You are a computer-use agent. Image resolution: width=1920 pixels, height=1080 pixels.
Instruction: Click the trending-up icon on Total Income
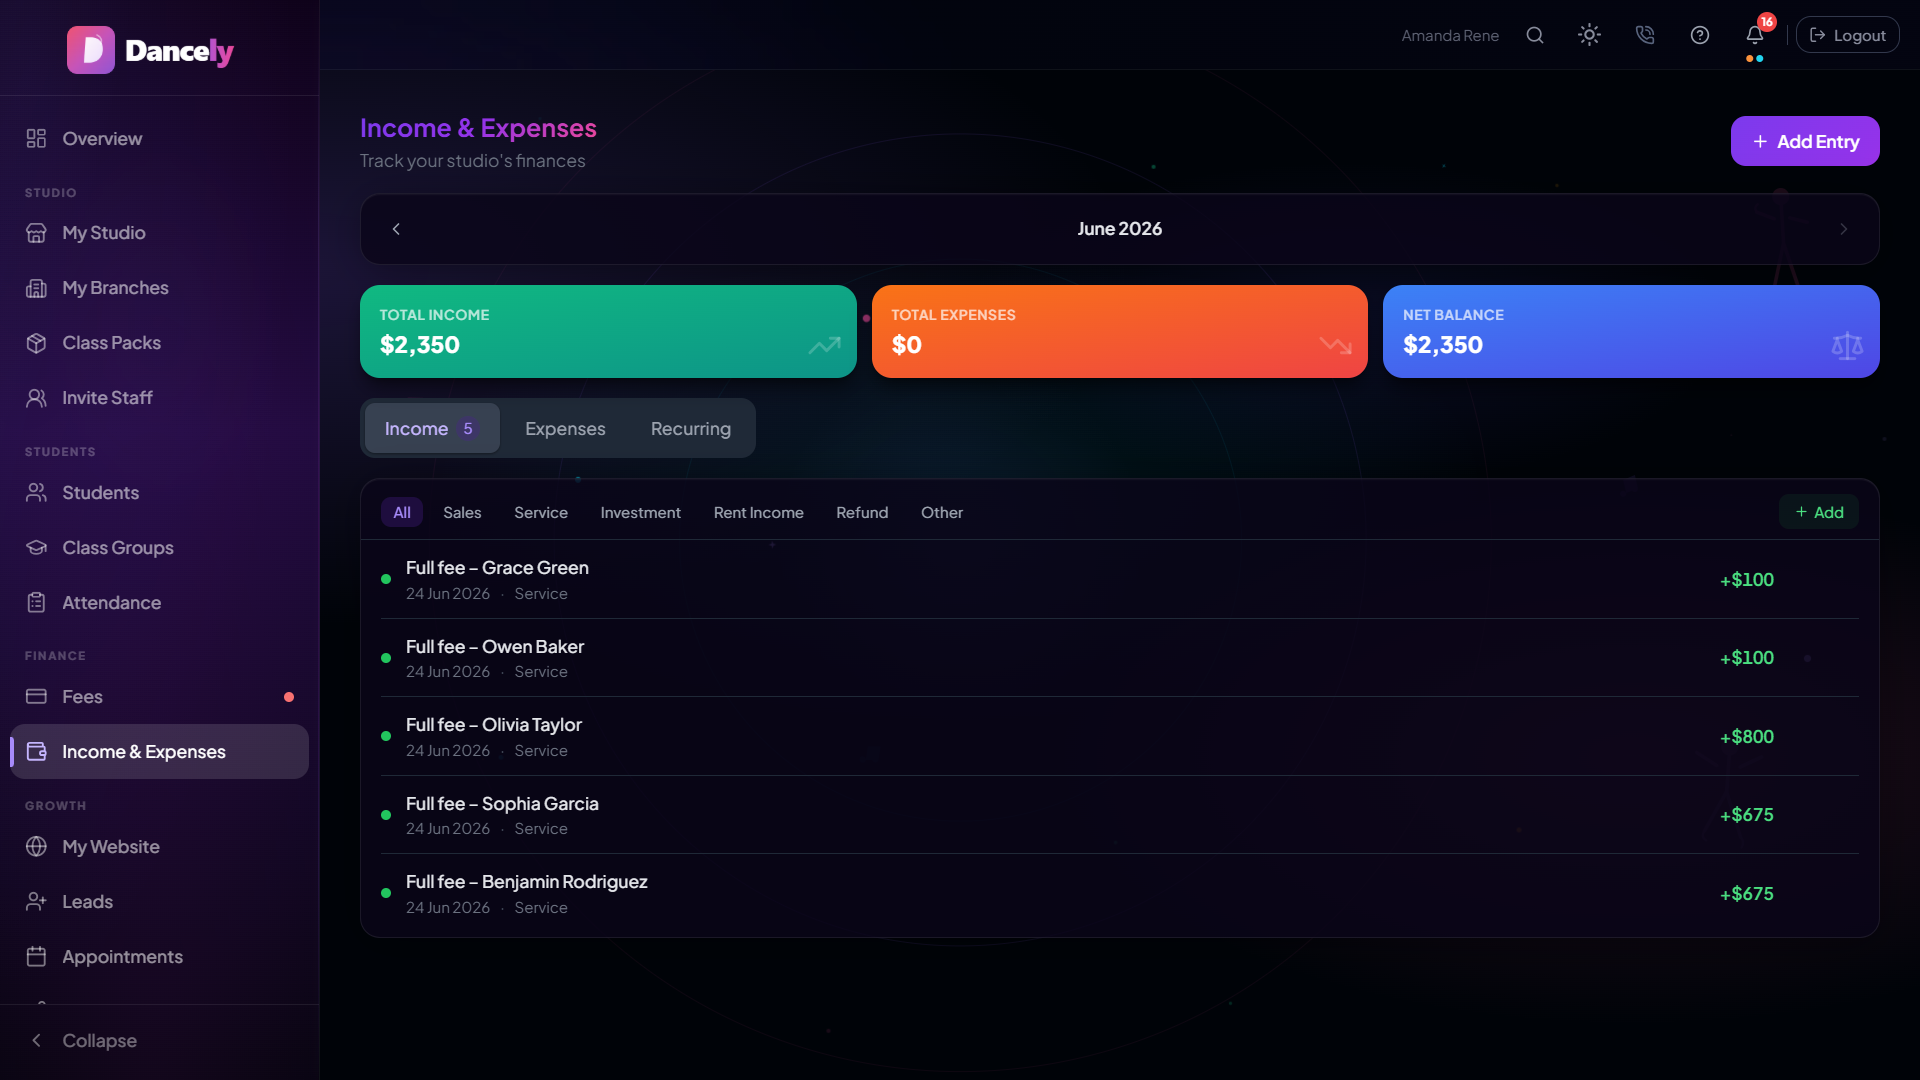[824, 345]
